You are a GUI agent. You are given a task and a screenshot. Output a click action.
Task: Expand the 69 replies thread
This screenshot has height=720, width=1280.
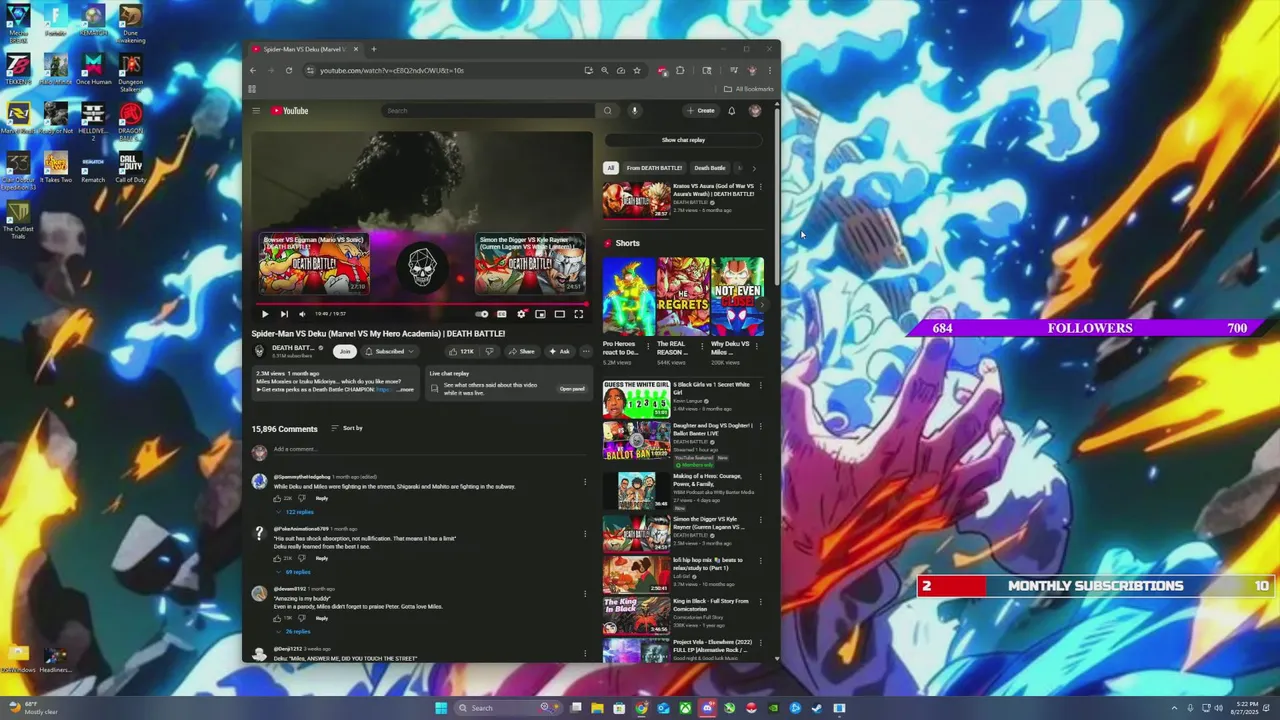[294, 572]
